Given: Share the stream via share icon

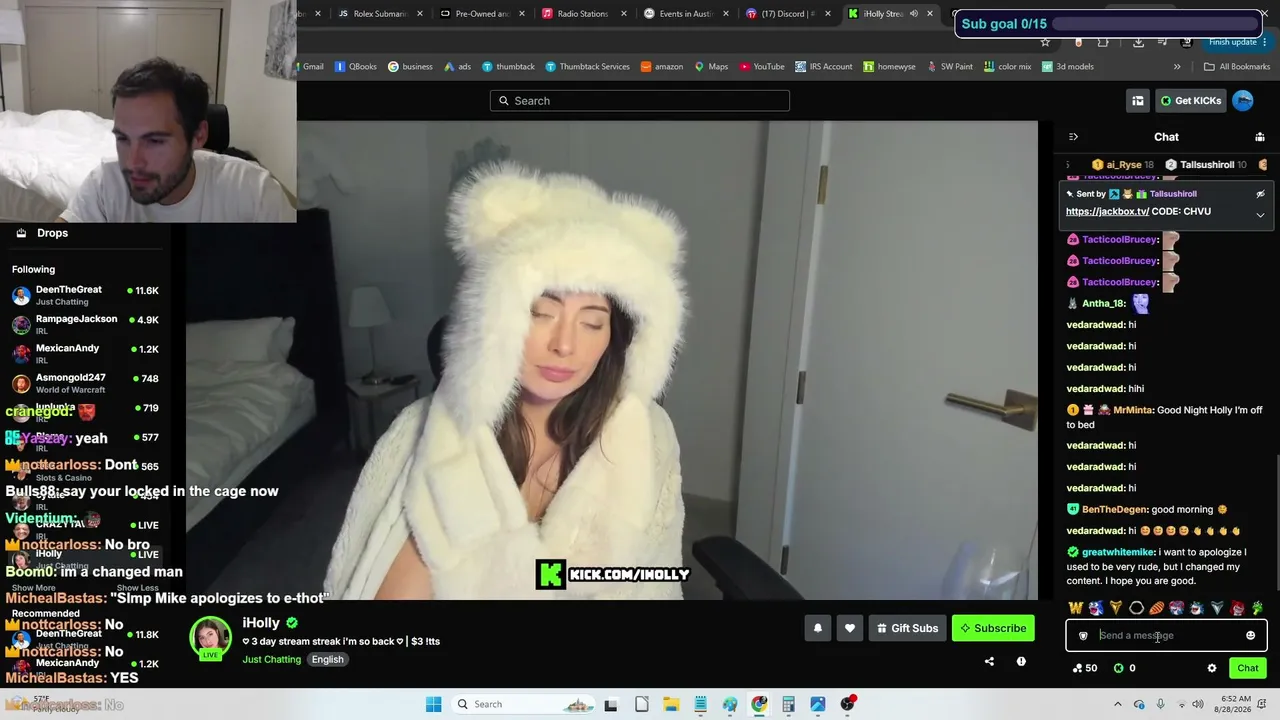Looking at the screenshot, I should tap(989, 661).
